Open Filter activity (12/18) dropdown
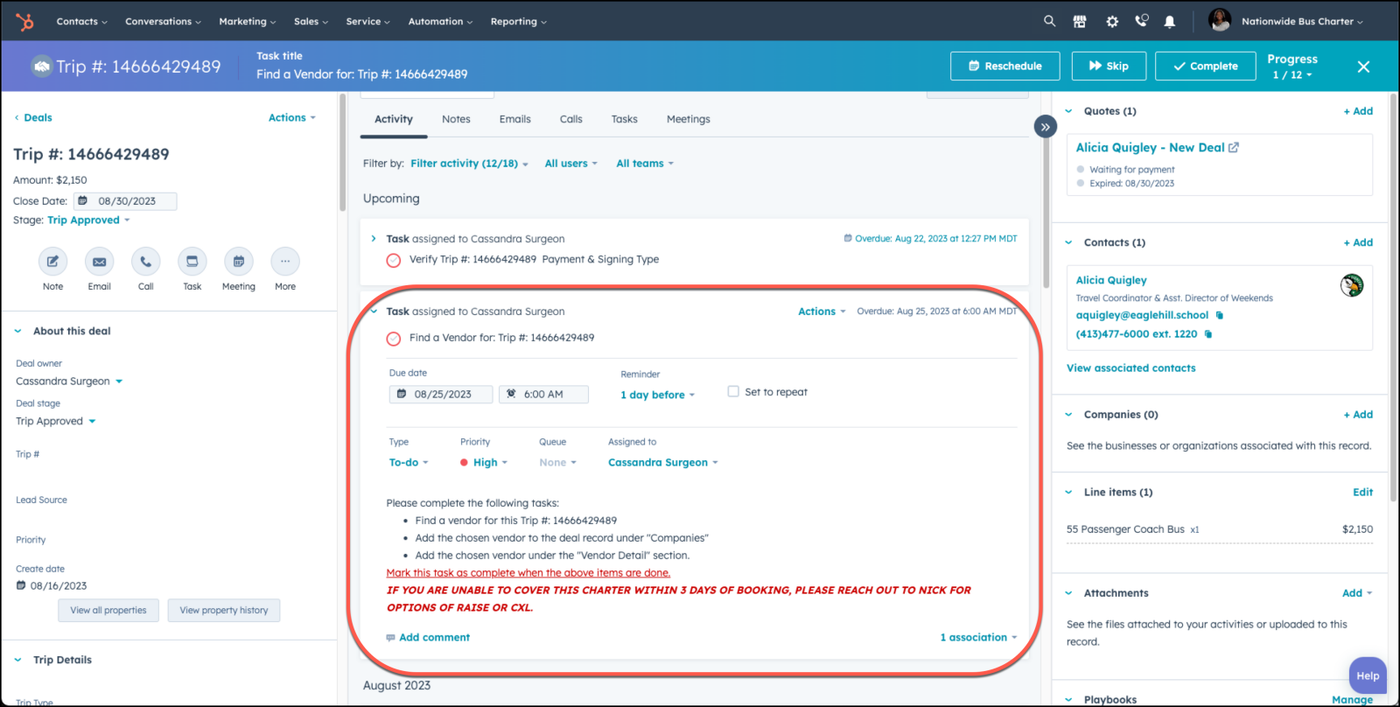Viewport: 1400px width, 707px height. pyautogui.click(x=469, y=163)
